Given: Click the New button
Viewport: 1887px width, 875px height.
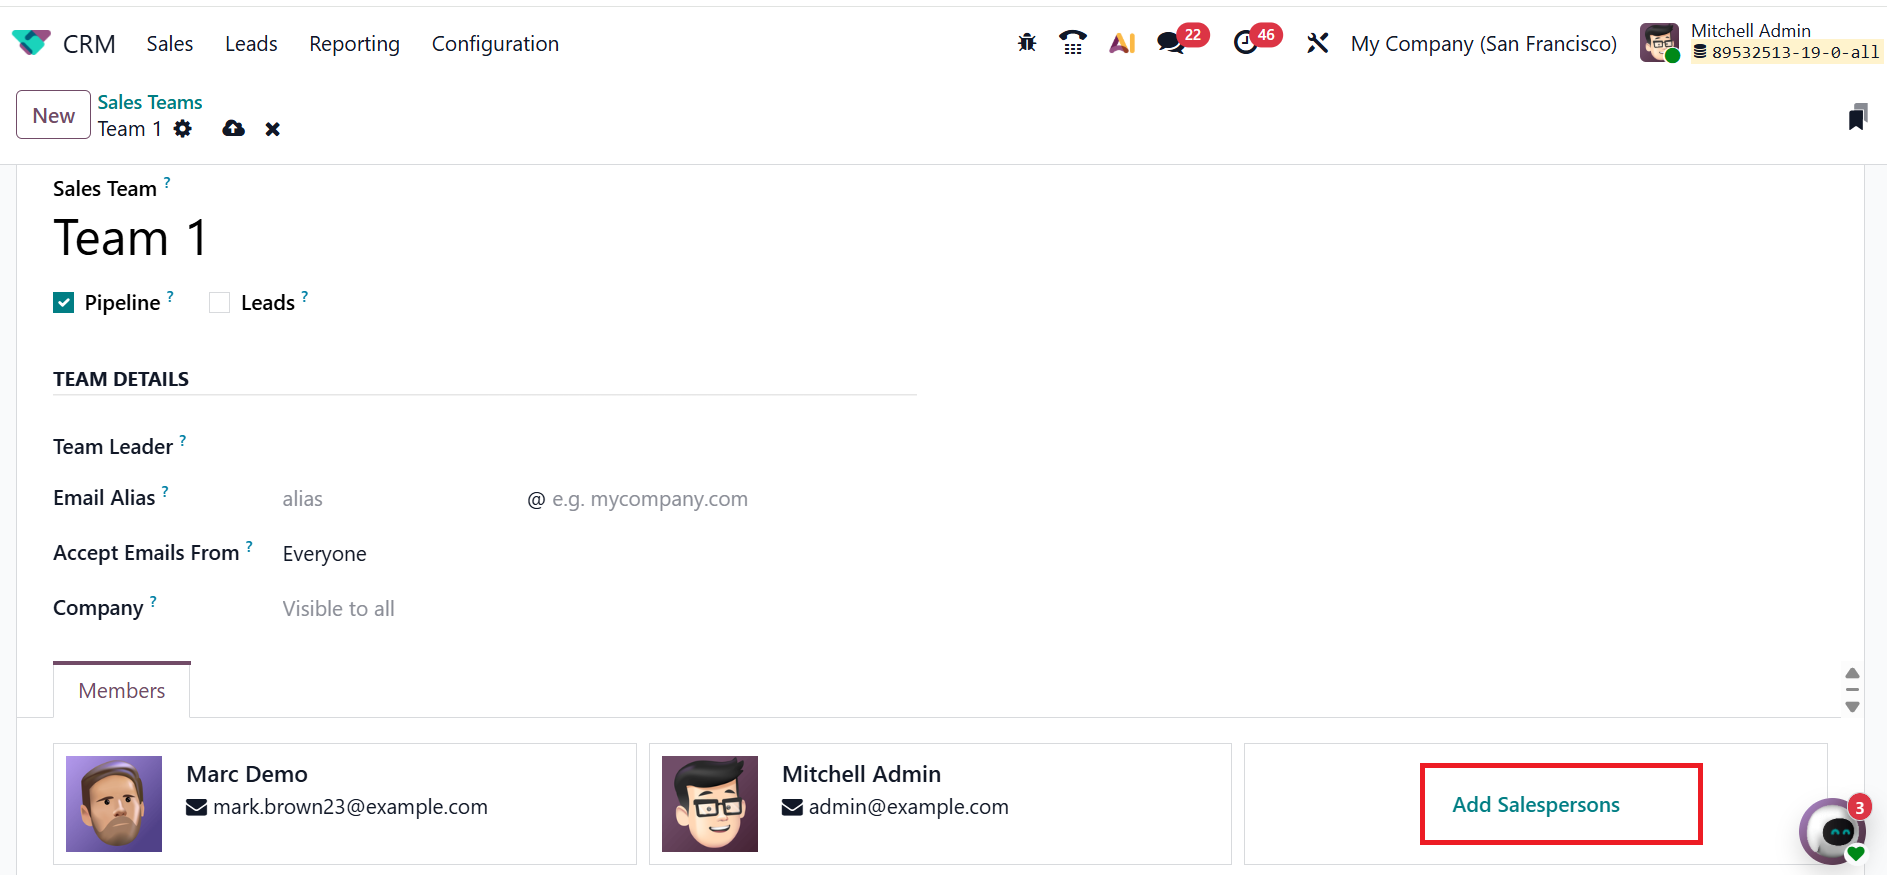Looking at the screenshot, I should (x=53, y=115).
